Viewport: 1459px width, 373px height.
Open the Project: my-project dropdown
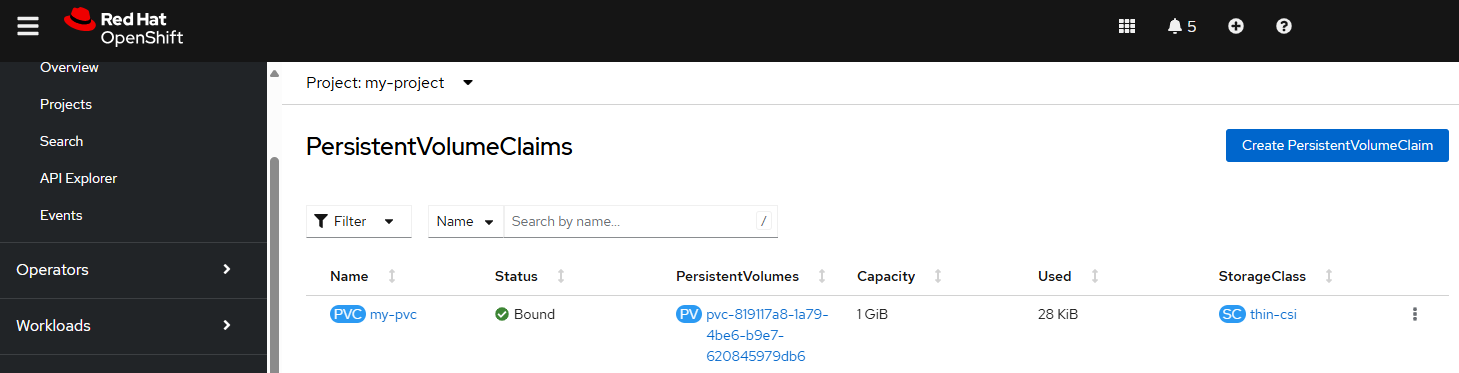390,83
